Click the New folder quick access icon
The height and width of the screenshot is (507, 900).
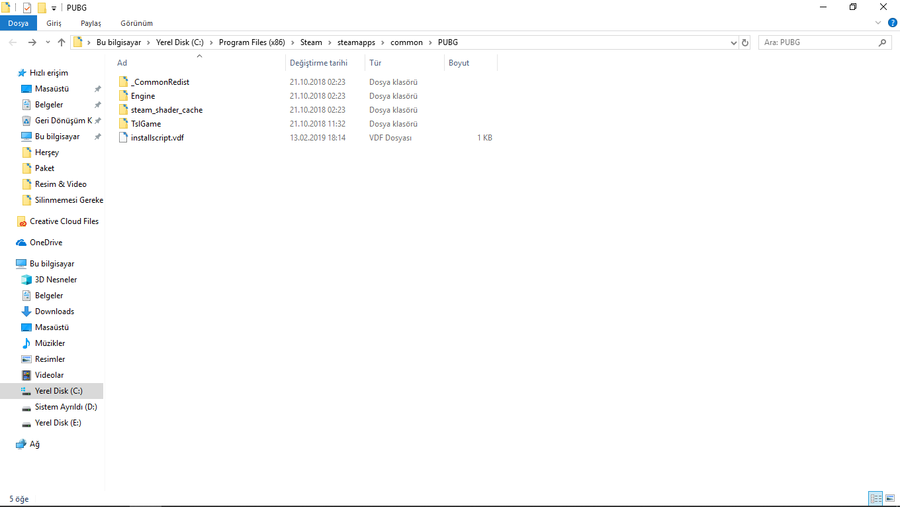41,7
